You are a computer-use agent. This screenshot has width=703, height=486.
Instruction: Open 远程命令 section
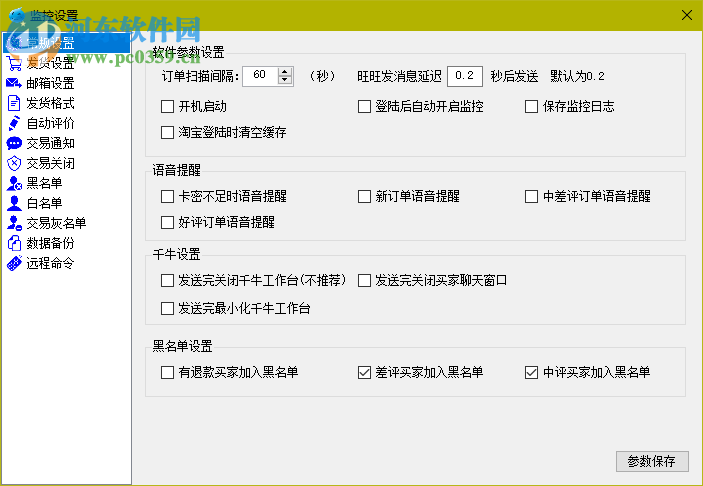[x=50, y=263]
